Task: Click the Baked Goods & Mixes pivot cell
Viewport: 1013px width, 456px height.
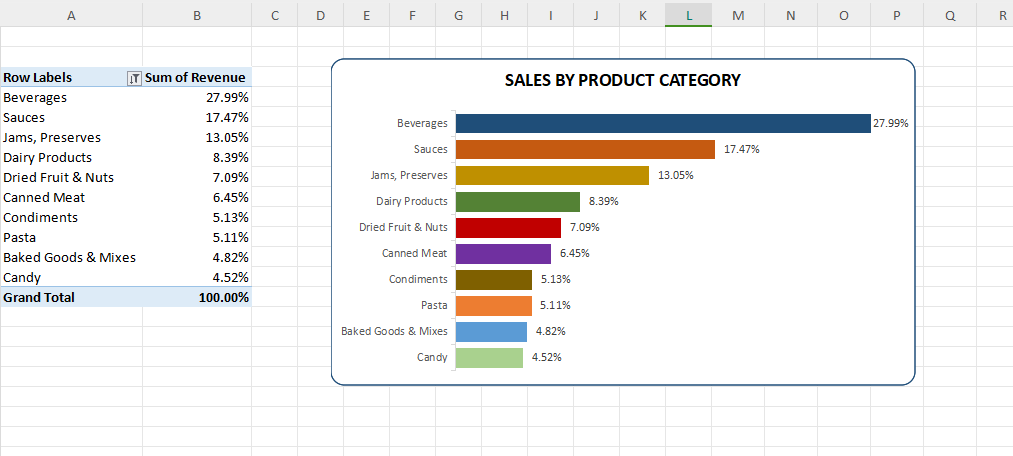Action: [x=69, y=257]
